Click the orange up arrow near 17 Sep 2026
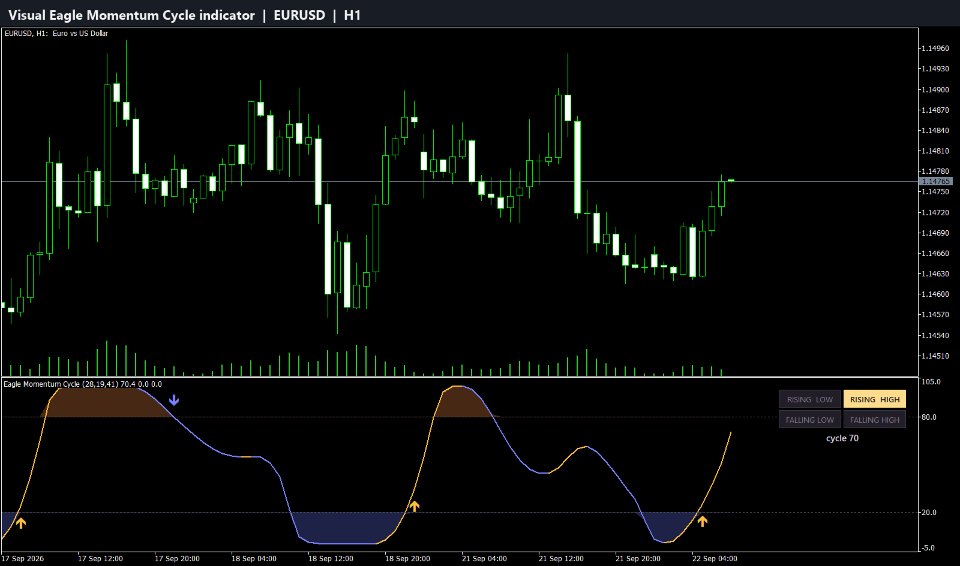Image resolution: width=960 pixels, height=566 pixels. [21, 523]
